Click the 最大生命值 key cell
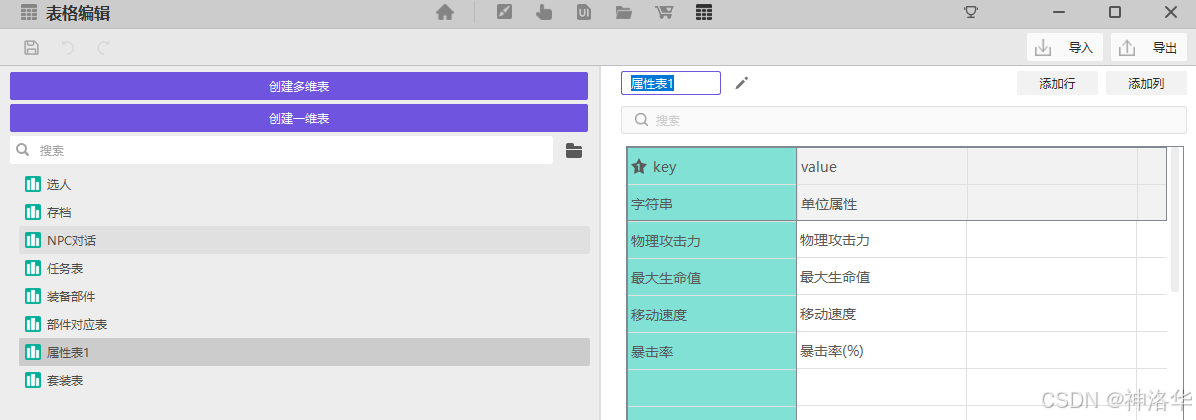Screen dimensions: 1196x420 coord(712,277)
